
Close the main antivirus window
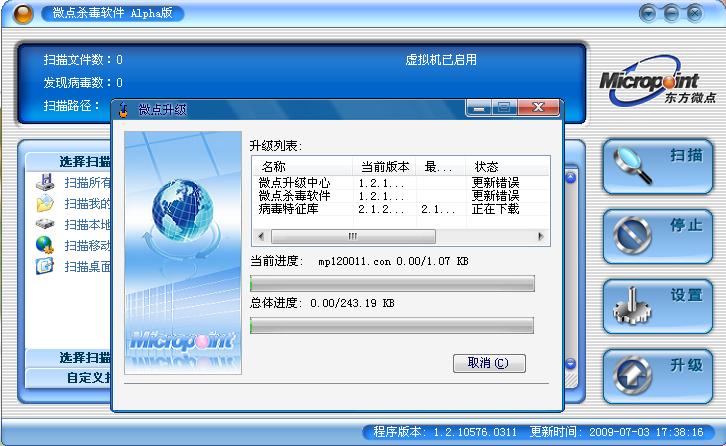tap(694, 14)
